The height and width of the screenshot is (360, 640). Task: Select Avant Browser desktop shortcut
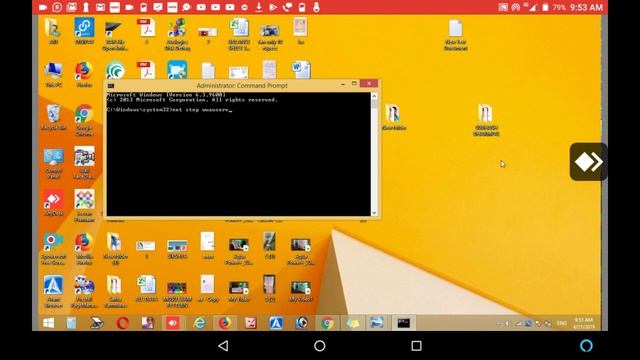pyautogui.click(x=53, y=291)
